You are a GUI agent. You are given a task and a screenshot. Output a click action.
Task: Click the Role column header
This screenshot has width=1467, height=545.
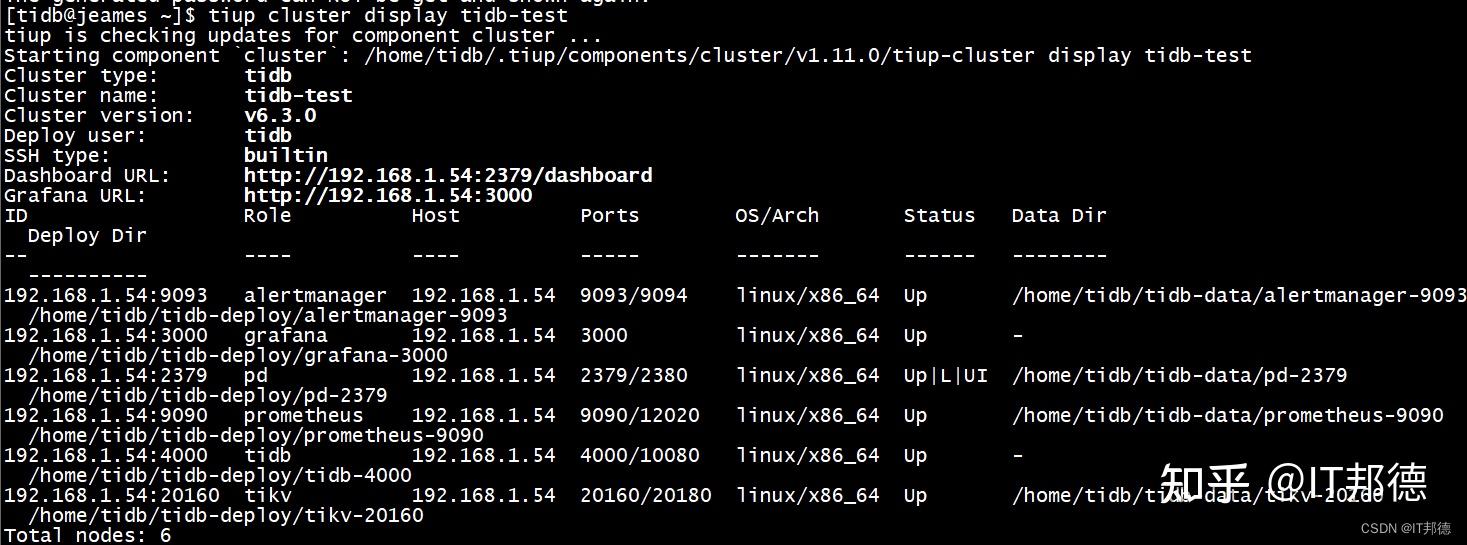(x=267, y=216)
